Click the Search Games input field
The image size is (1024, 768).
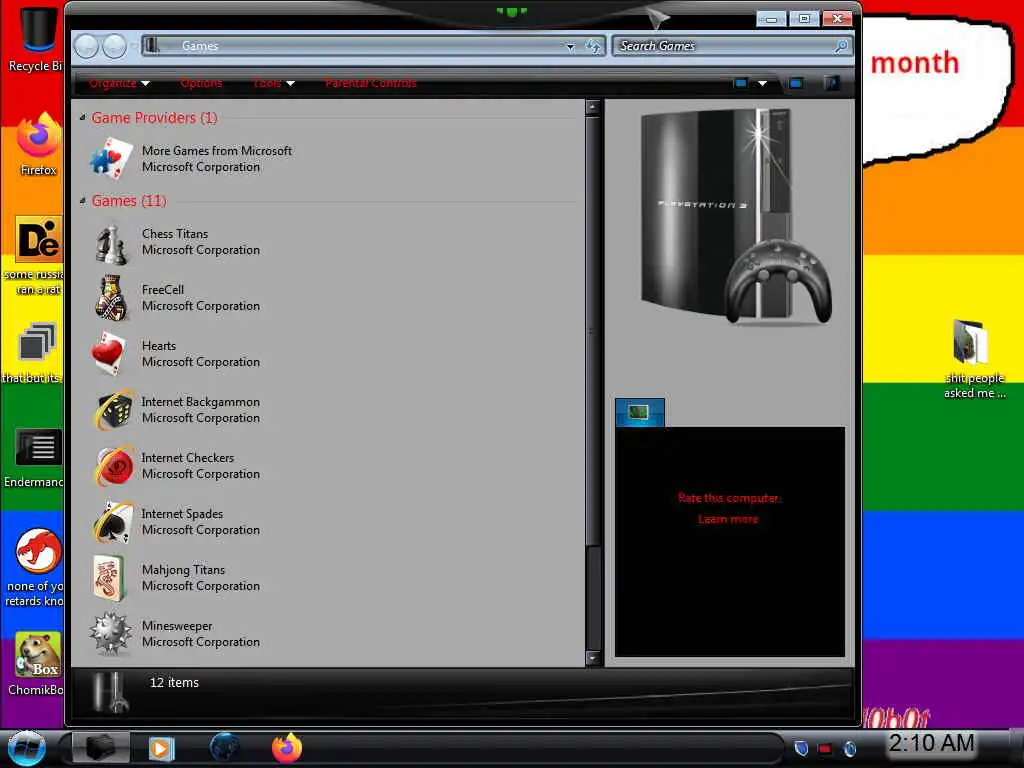tap(725, 46)
